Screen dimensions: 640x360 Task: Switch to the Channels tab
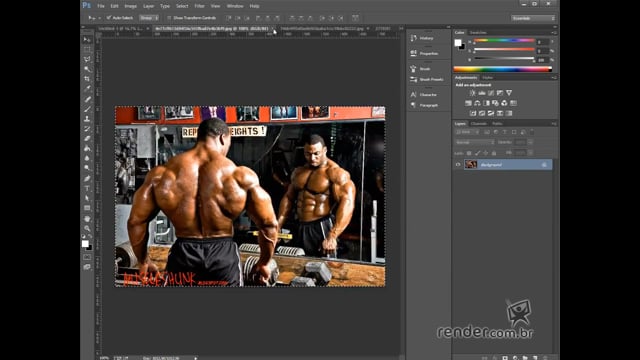tap(478, 124)
